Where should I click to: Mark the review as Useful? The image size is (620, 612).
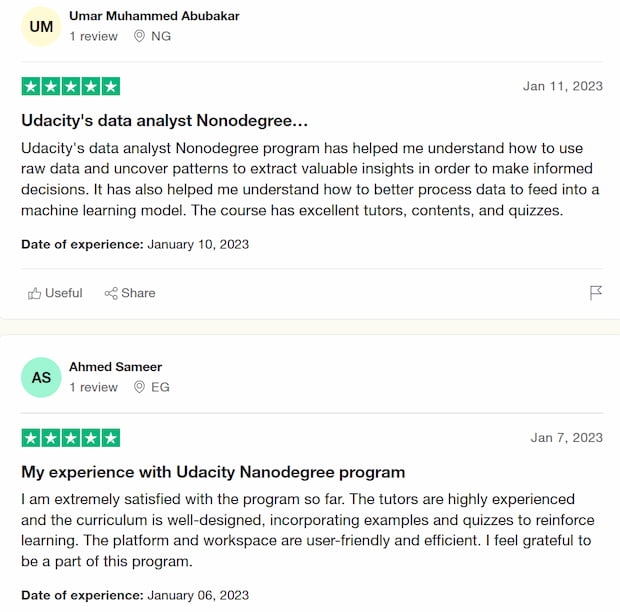click(55, 293)
